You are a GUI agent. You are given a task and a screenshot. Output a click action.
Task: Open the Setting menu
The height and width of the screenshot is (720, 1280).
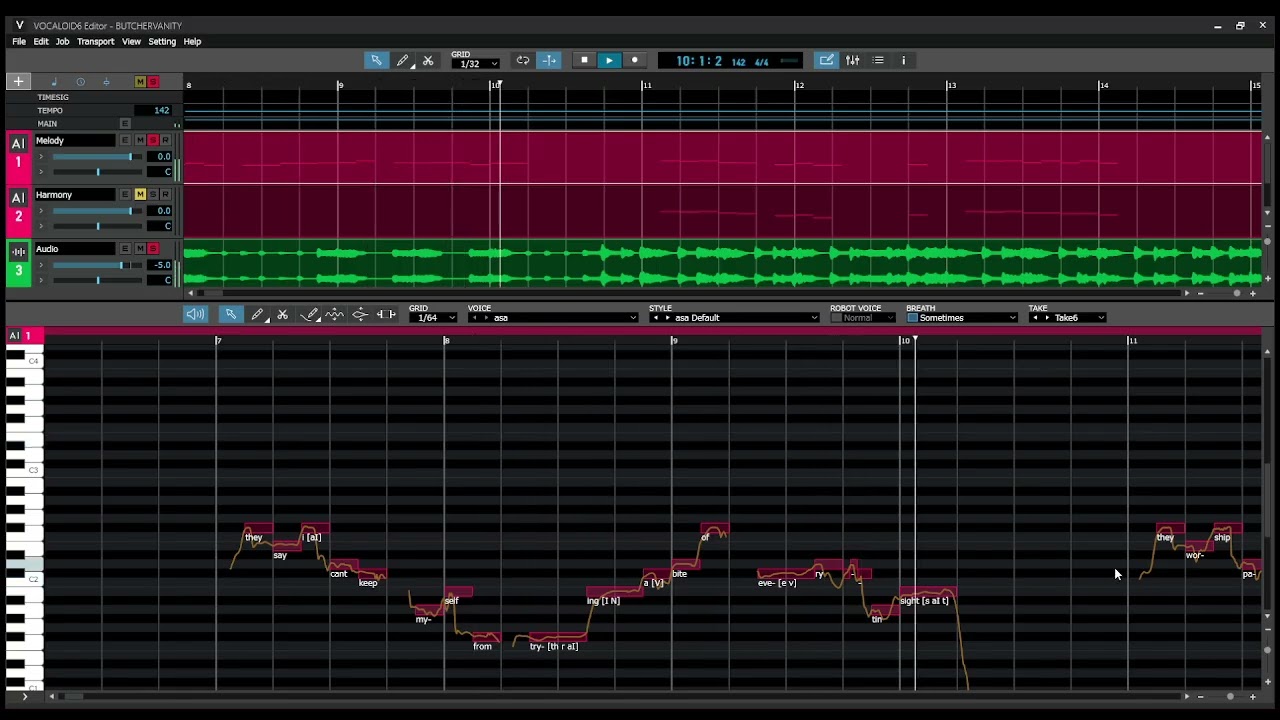click(162, 42)
